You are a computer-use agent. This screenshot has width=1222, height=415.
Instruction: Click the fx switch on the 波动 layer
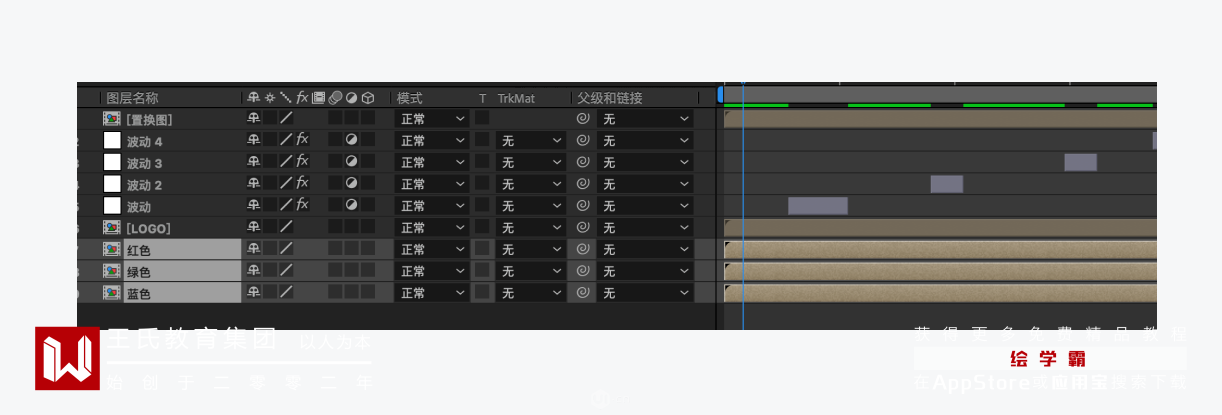(x=302, y=205)
